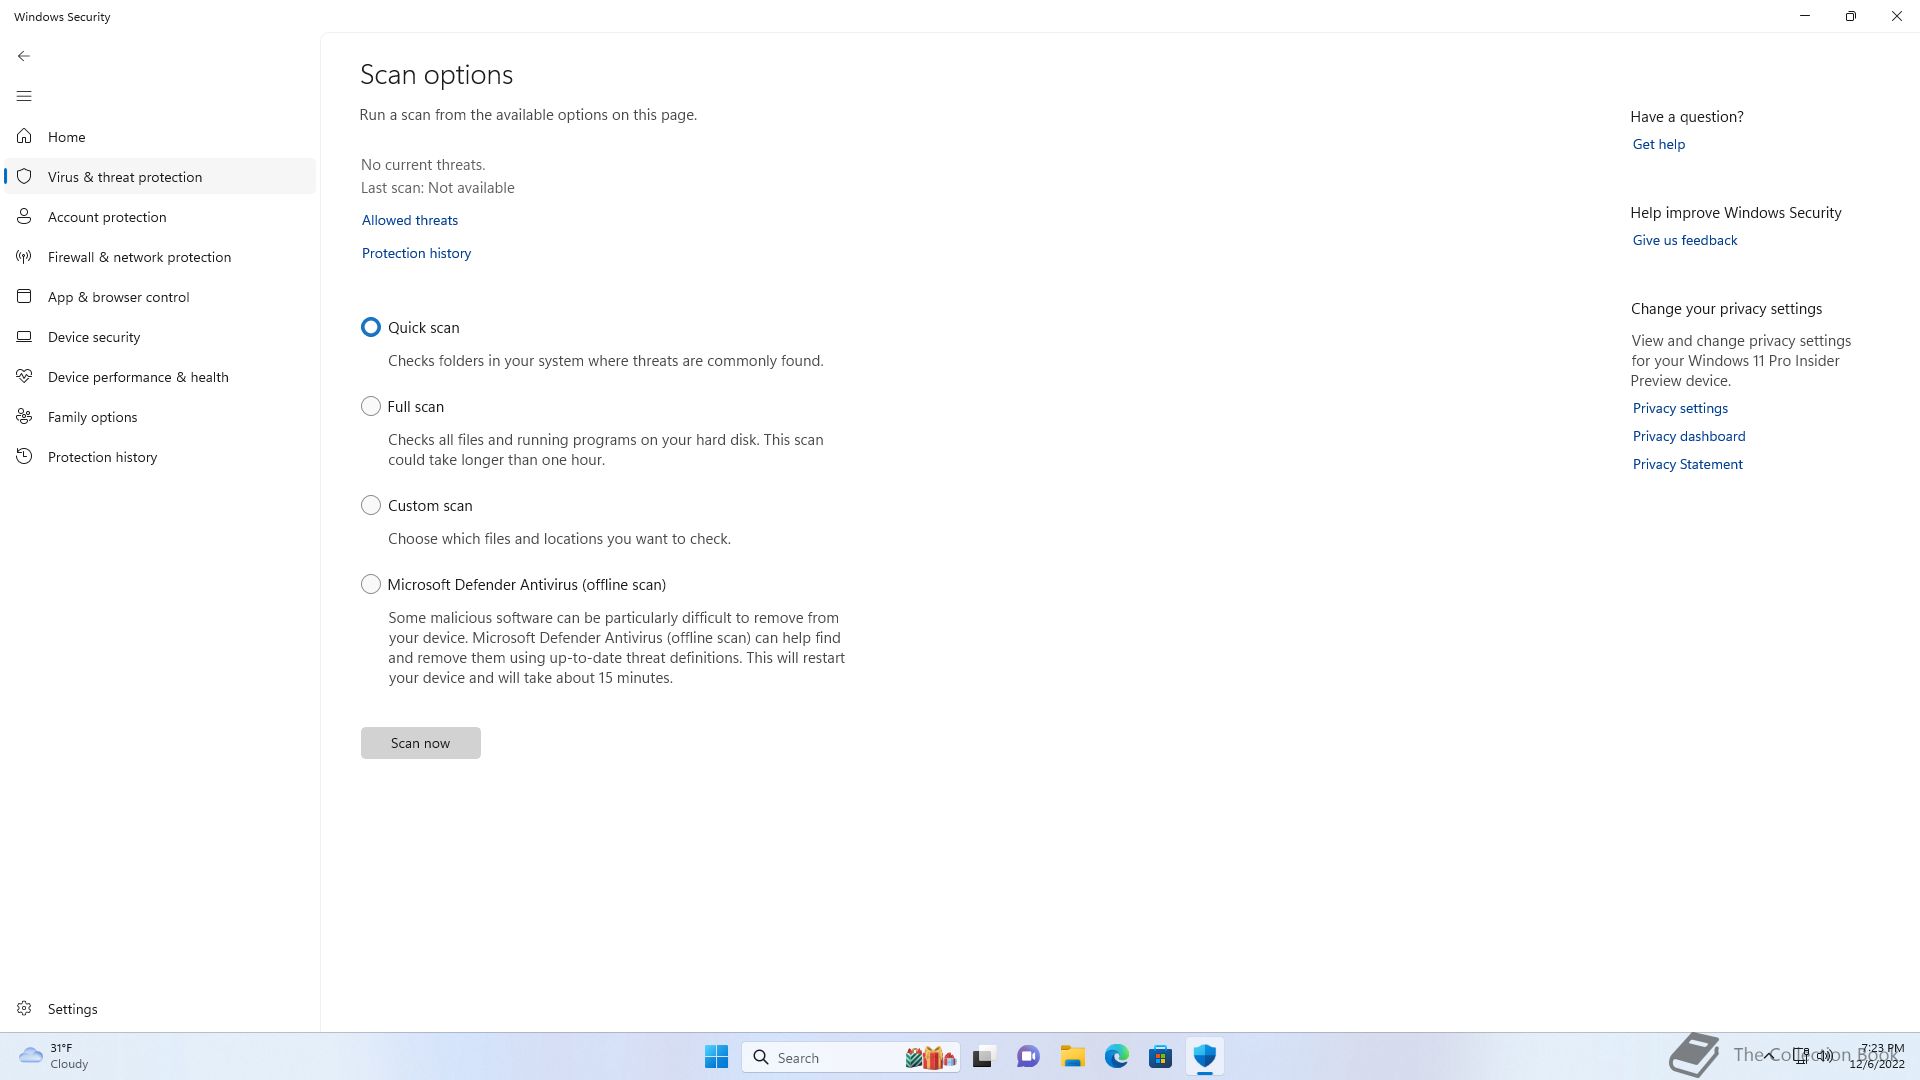Click the Account protection person icon
This screenshot has height=1080, width=1920.
[x=24, y=216]
